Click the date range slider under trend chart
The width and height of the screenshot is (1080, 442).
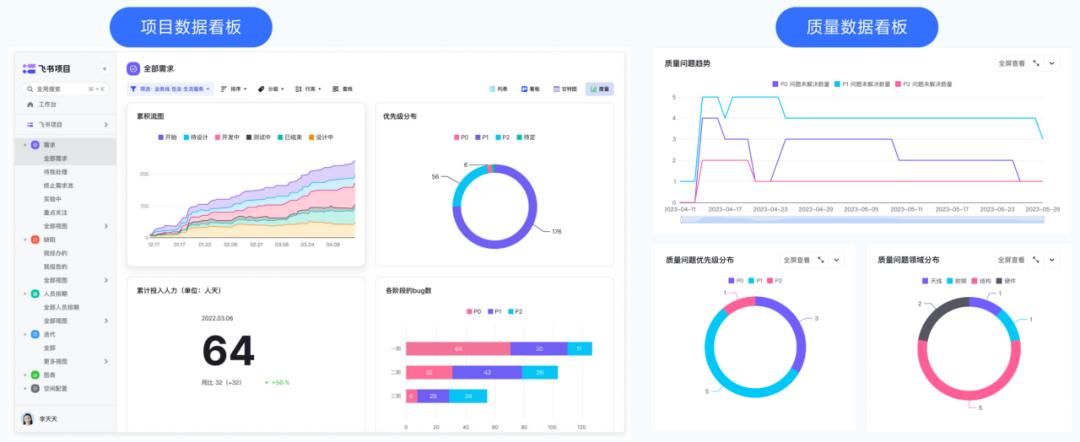click(860, 219)
